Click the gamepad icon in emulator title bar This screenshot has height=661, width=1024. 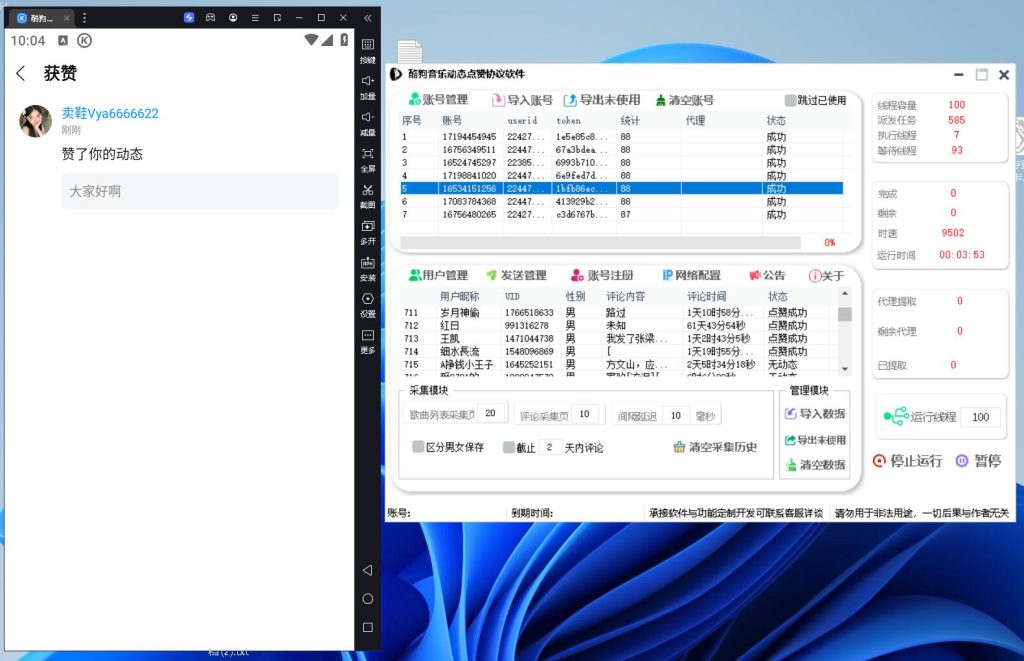coord(211,18)
